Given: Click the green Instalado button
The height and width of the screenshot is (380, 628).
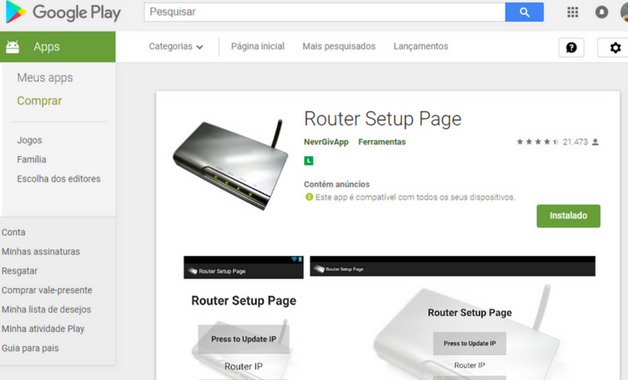Looking at the screenshot, I should tap(568, 216).
